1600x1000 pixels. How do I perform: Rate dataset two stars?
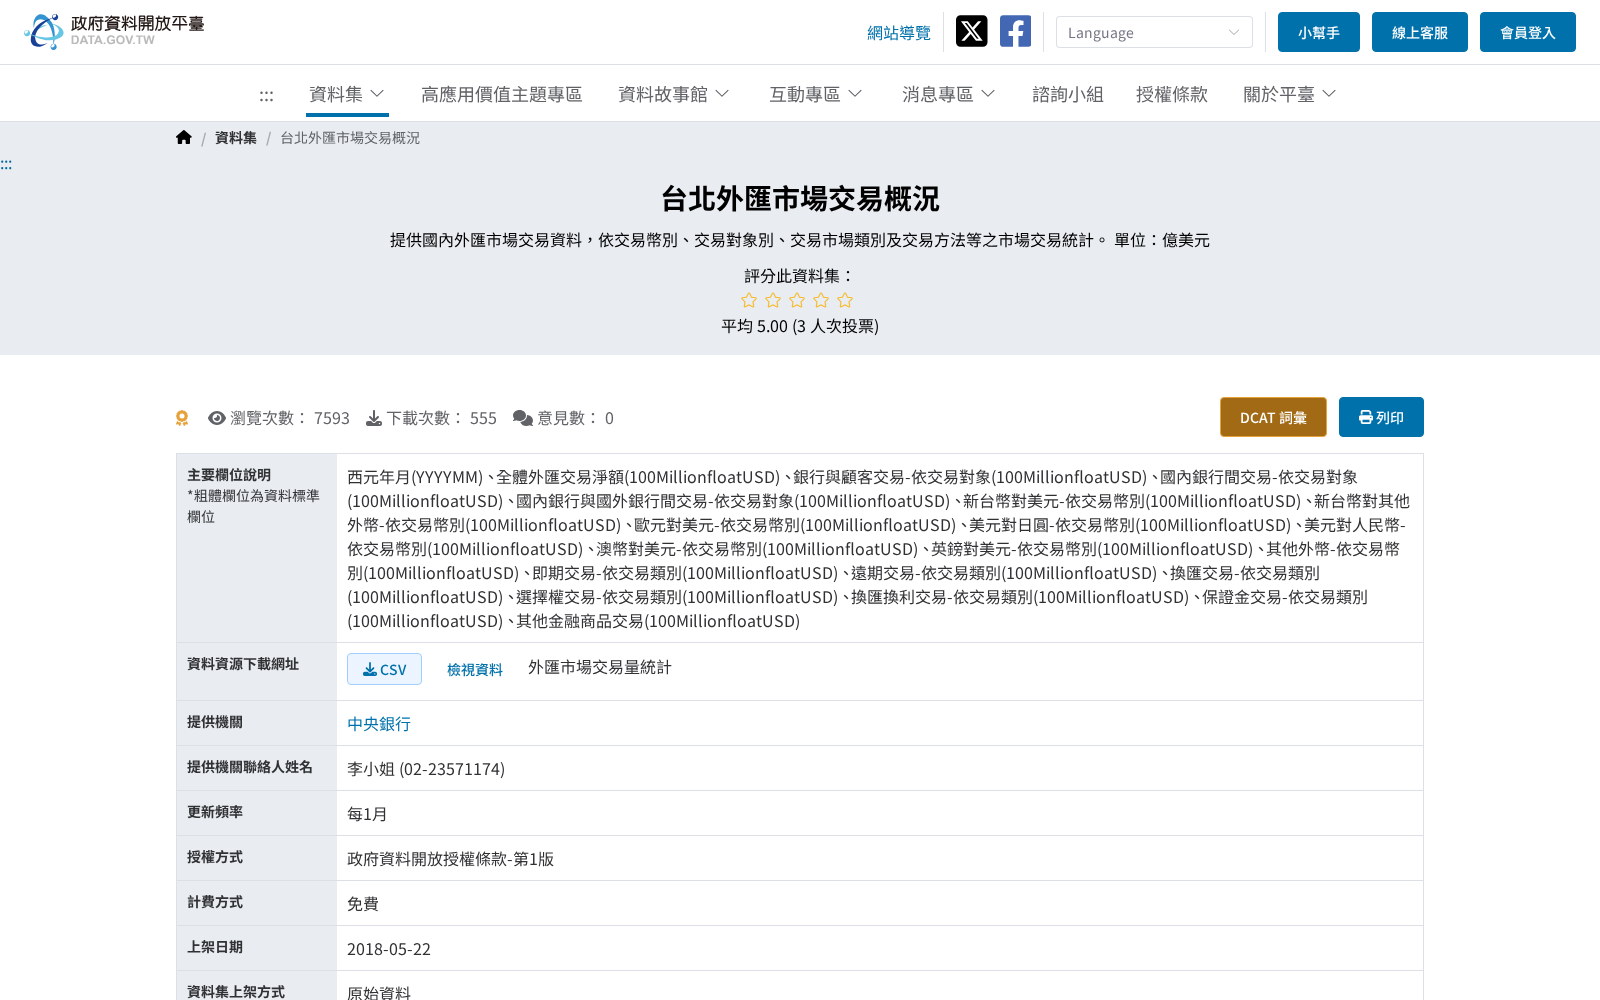click(x=773, y=300)
